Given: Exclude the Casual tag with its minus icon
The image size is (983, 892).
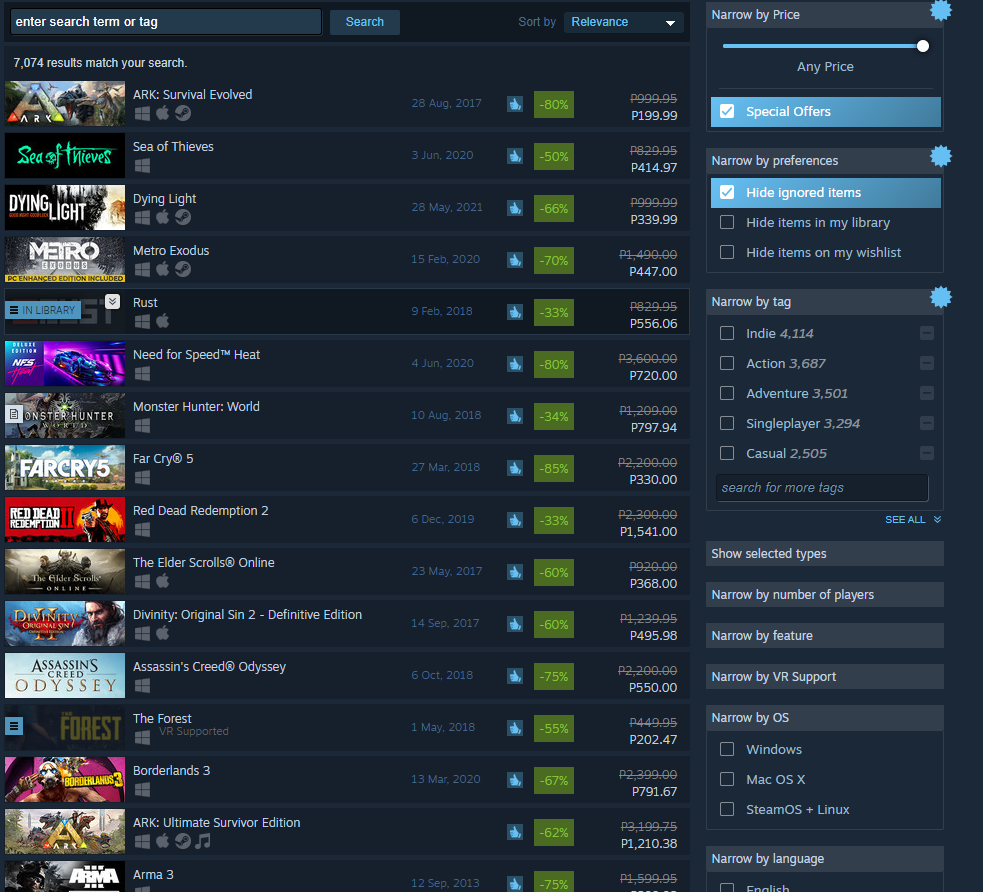Looking at the screenshot, I should [927, 453].
